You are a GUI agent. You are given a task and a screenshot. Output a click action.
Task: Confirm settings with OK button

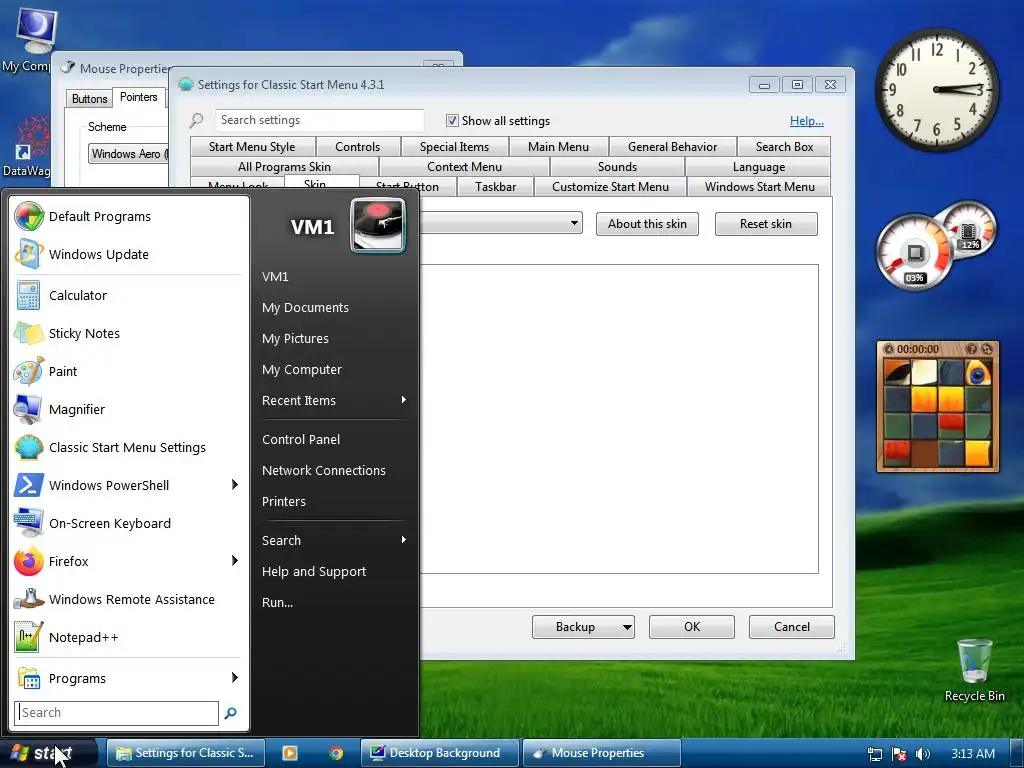pos(692,627)
